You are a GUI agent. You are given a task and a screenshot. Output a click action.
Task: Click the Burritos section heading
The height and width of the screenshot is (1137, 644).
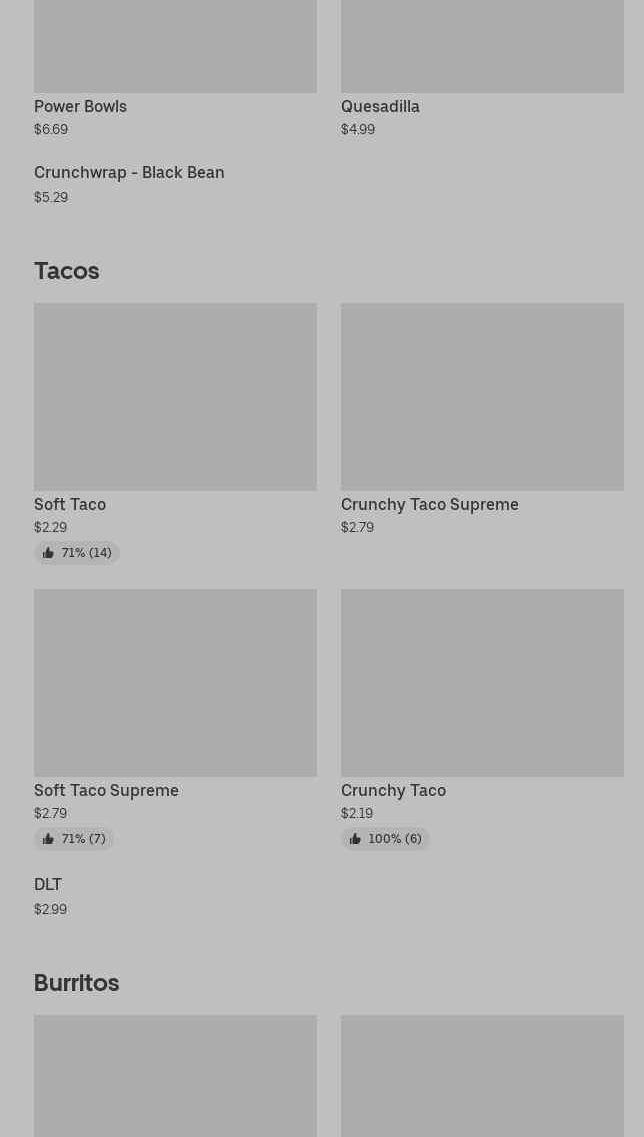point(76,982)
